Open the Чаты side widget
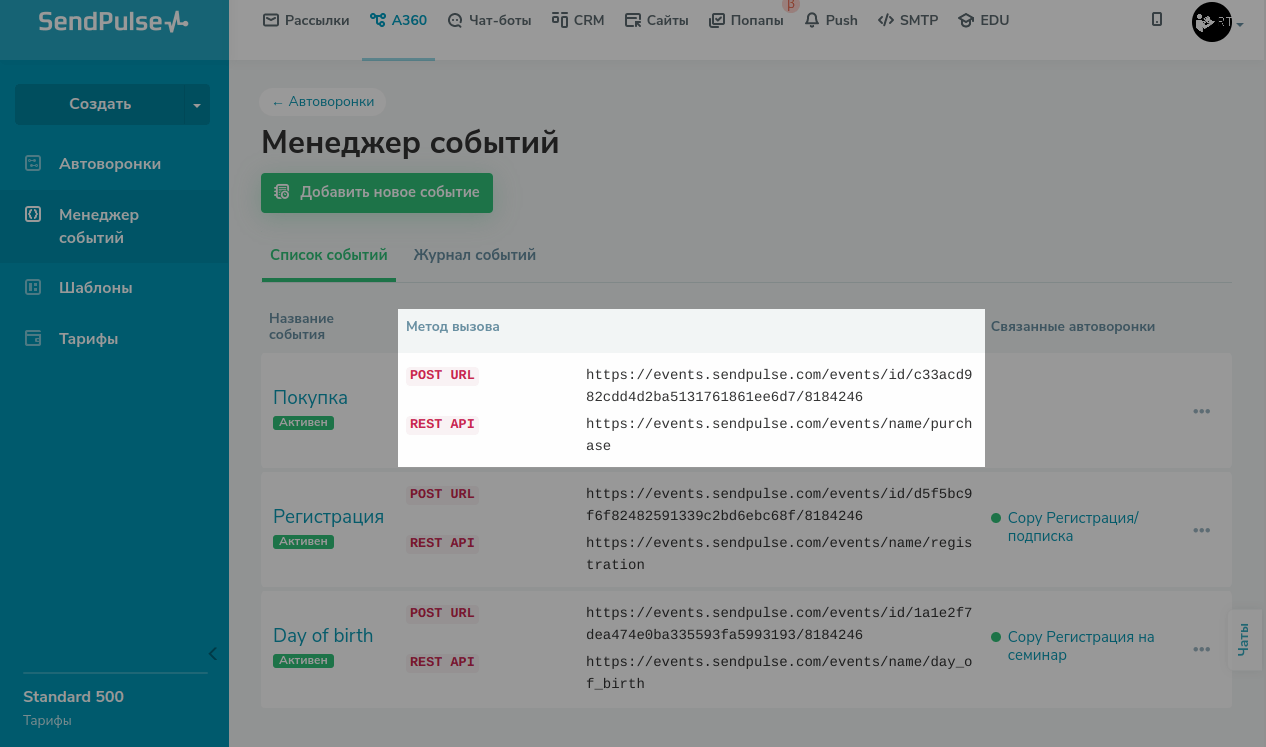1266x747 pixels. (x=1244, y=639)
